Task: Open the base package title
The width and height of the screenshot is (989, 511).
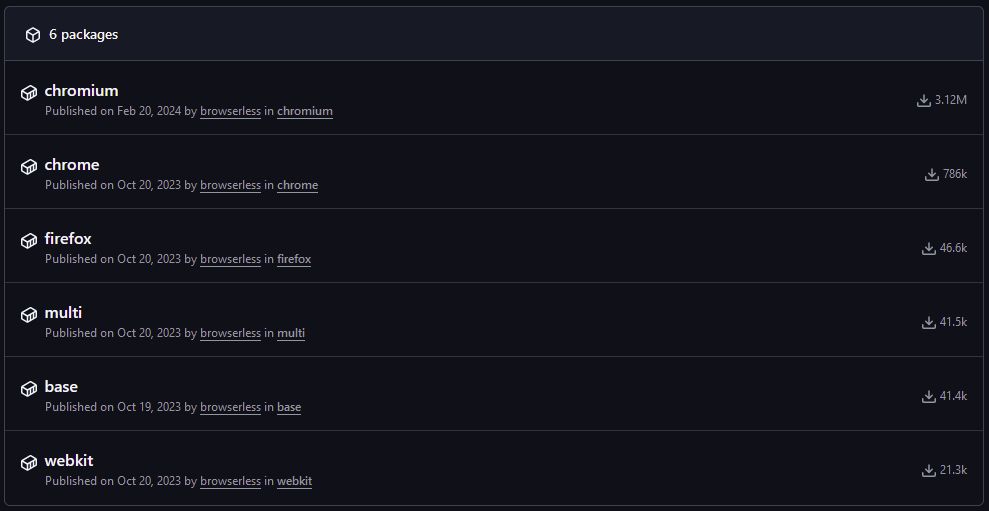Action: coord(61,387)
